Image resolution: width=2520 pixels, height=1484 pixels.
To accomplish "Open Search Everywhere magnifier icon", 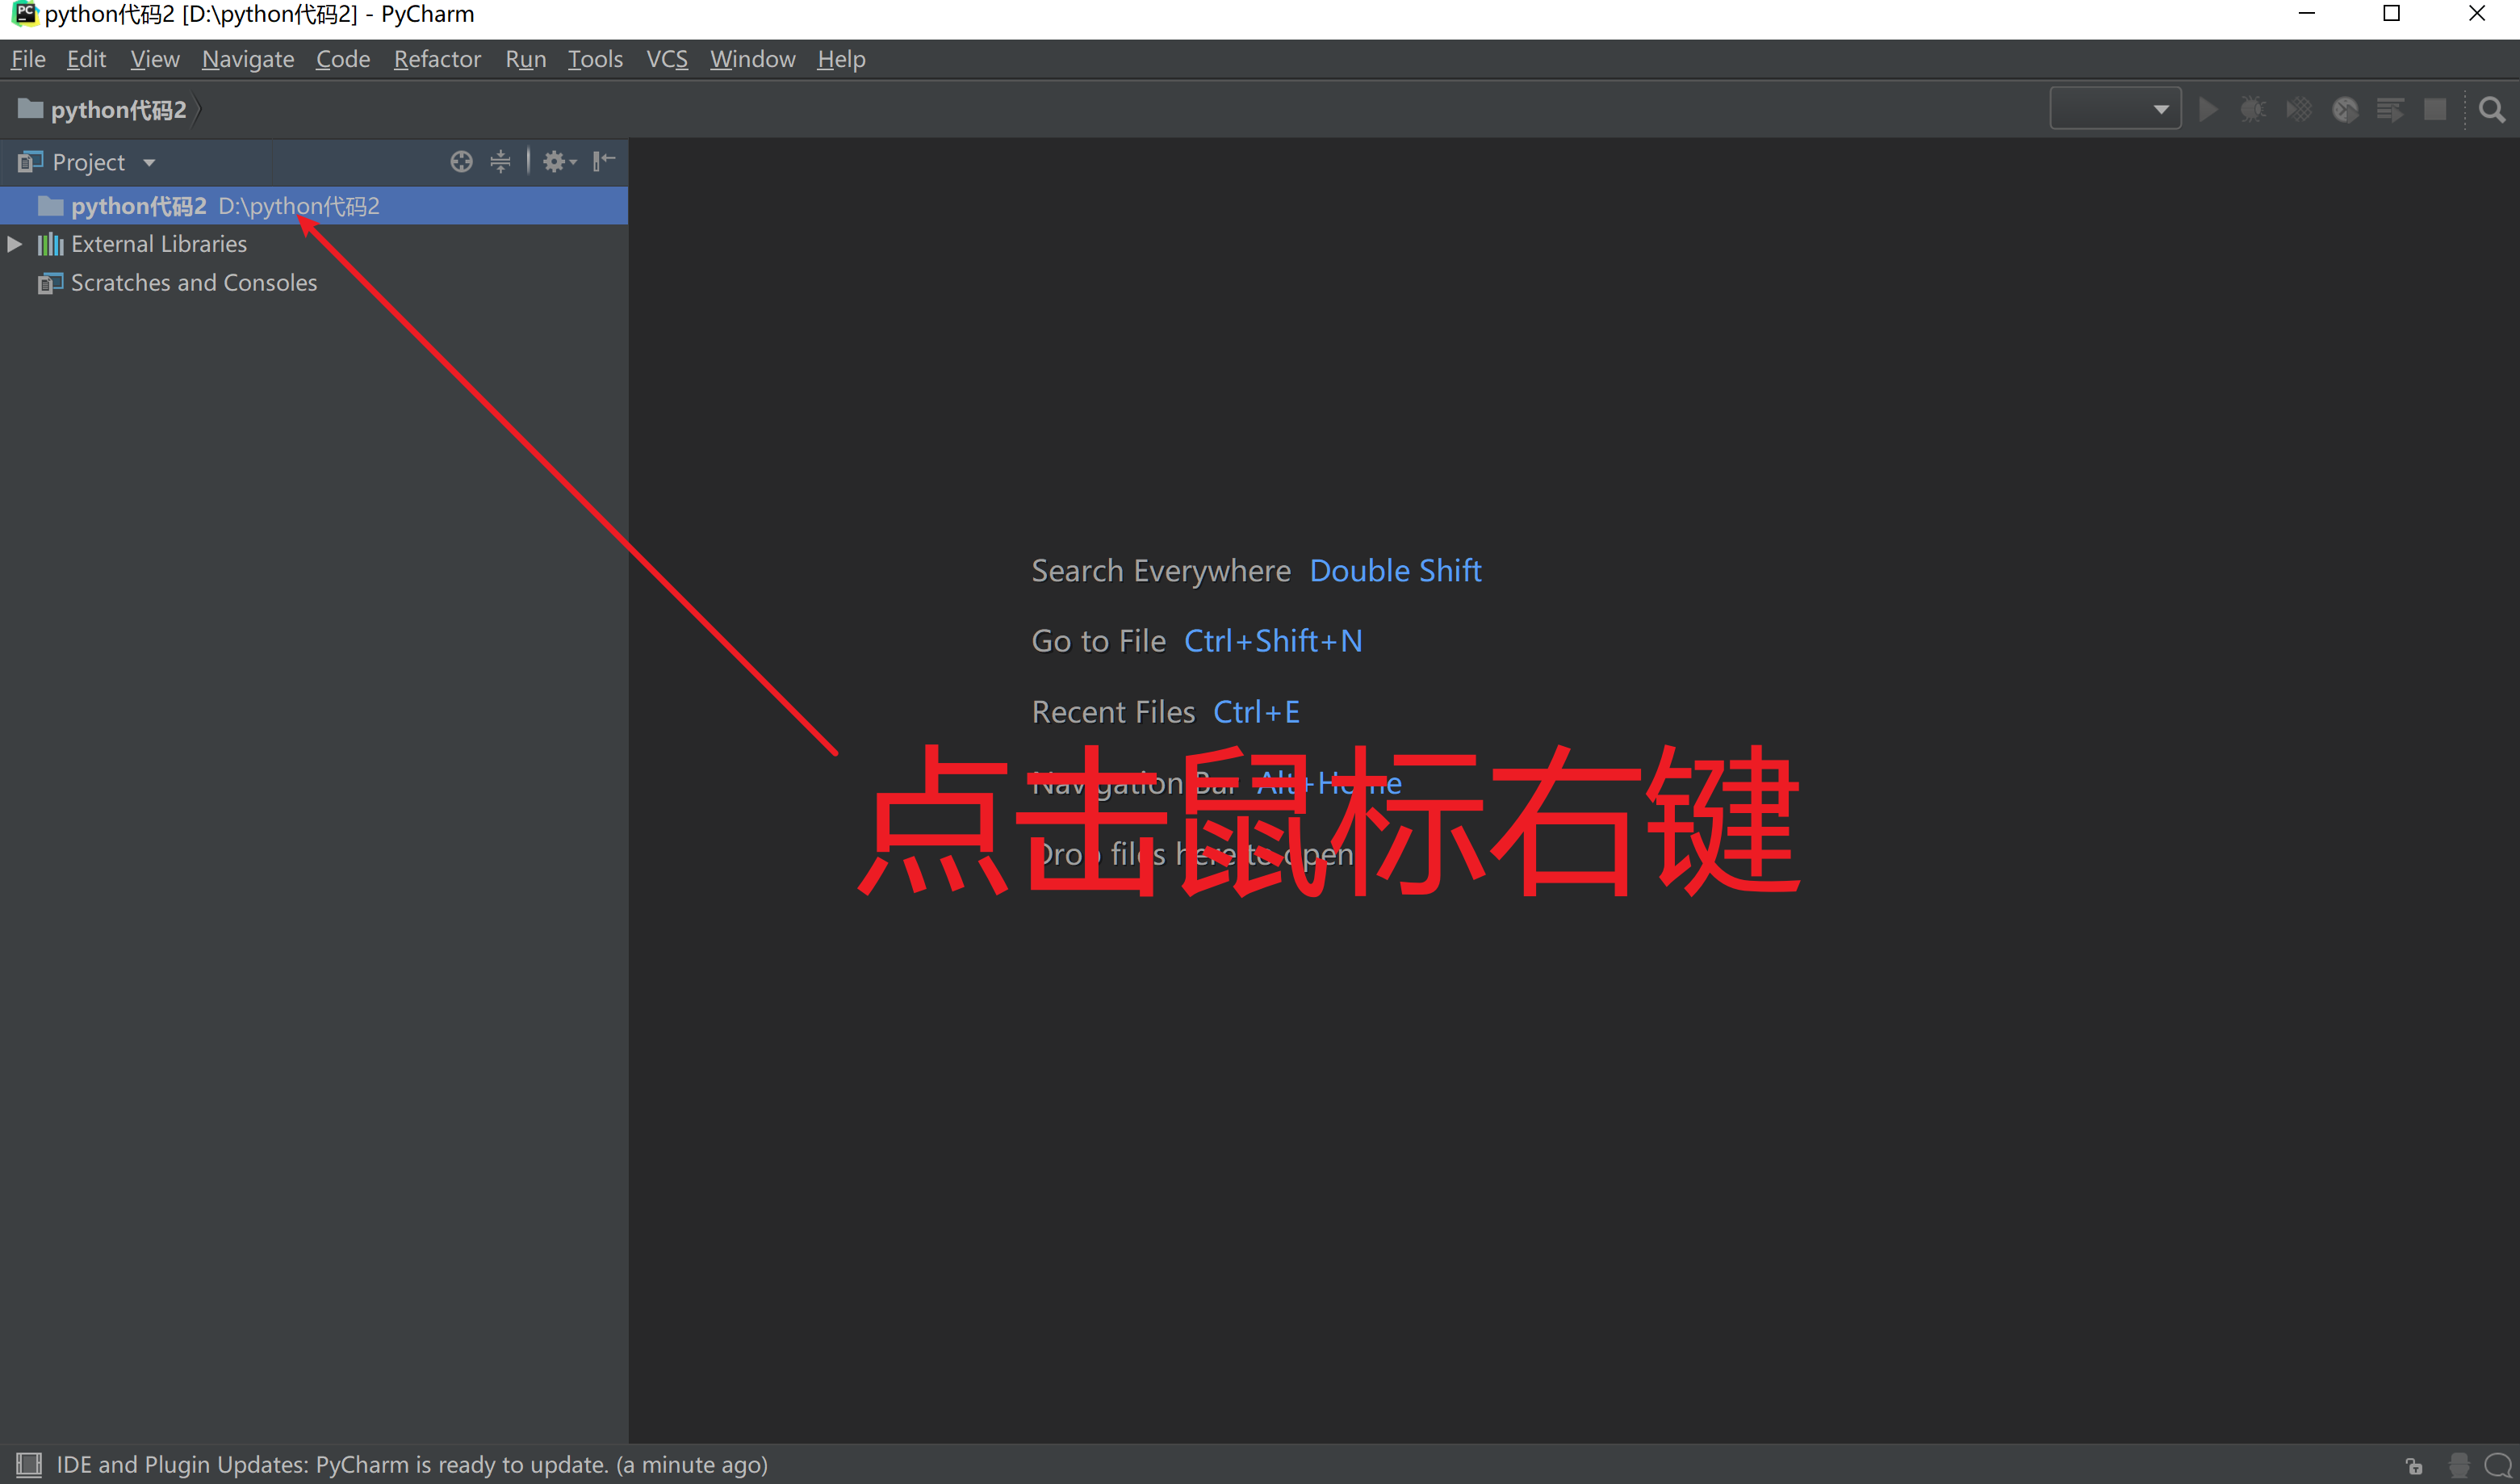I will [2492, 110].
